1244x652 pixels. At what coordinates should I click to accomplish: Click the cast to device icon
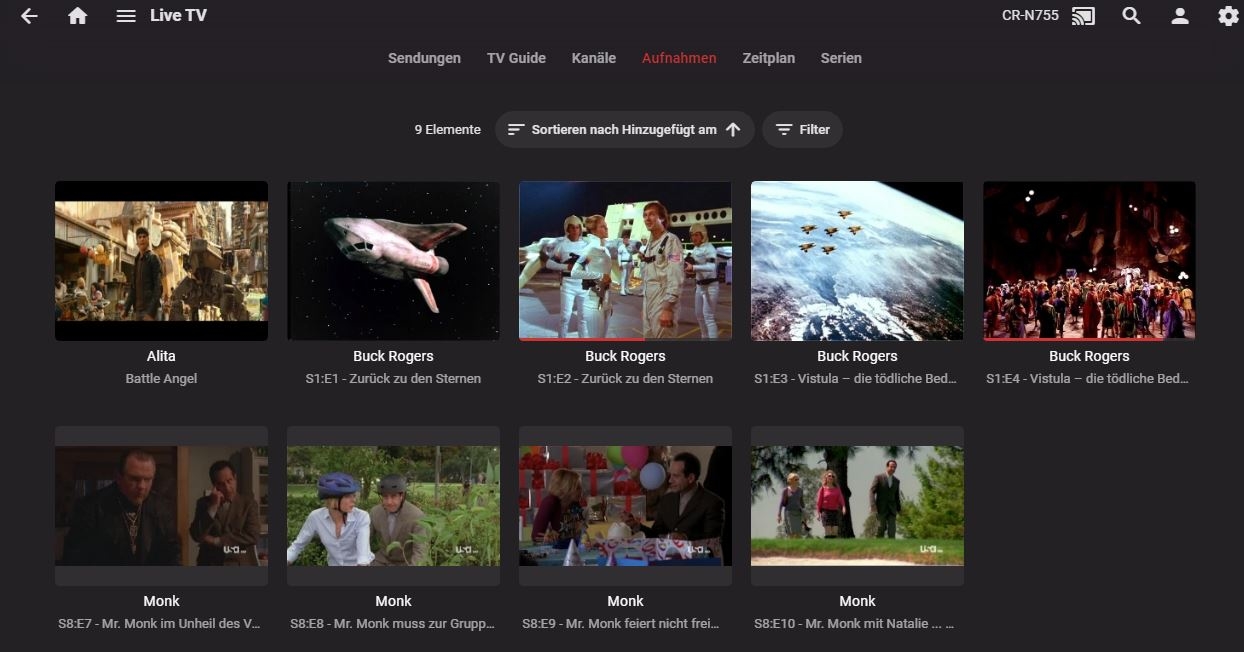tap(1083, 16)
